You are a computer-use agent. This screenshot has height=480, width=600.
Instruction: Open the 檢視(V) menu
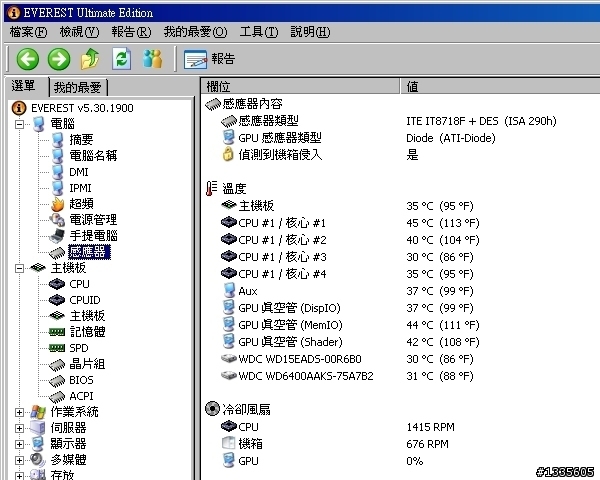point(79,32)
